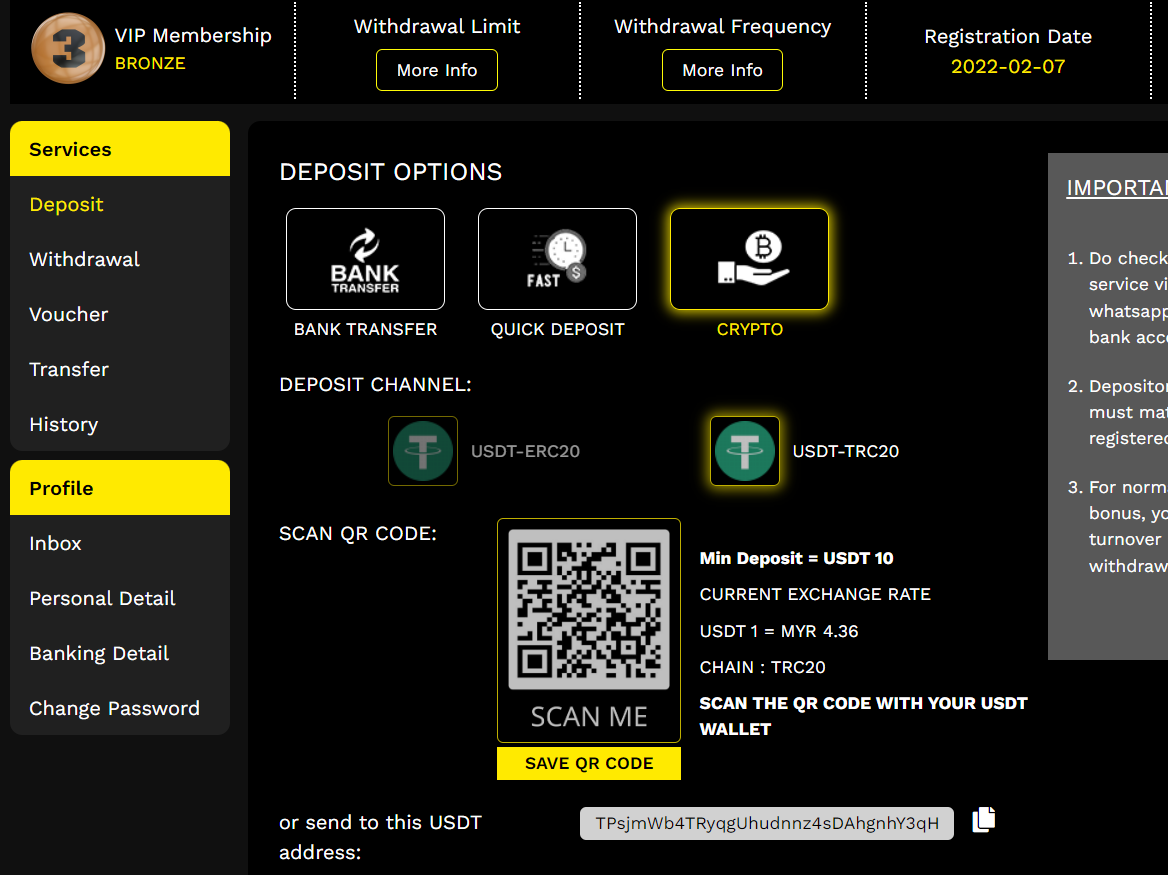Select the Bank Transfer deposit icon
This screenshot has width=1168, height=875.
[x=365, y=259]
